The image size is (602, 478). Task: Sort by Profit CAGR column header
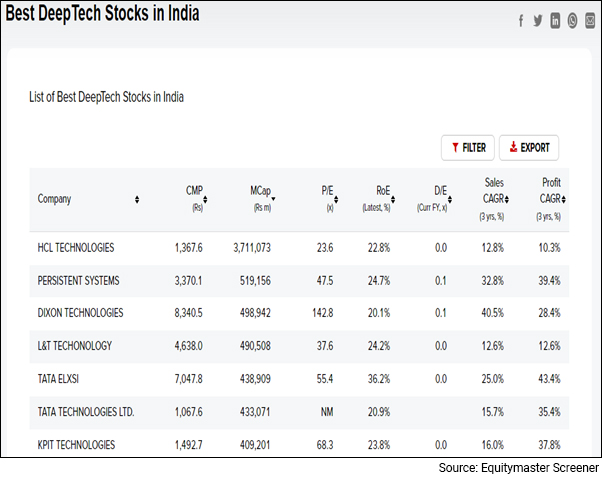click(x=551, y=190)
